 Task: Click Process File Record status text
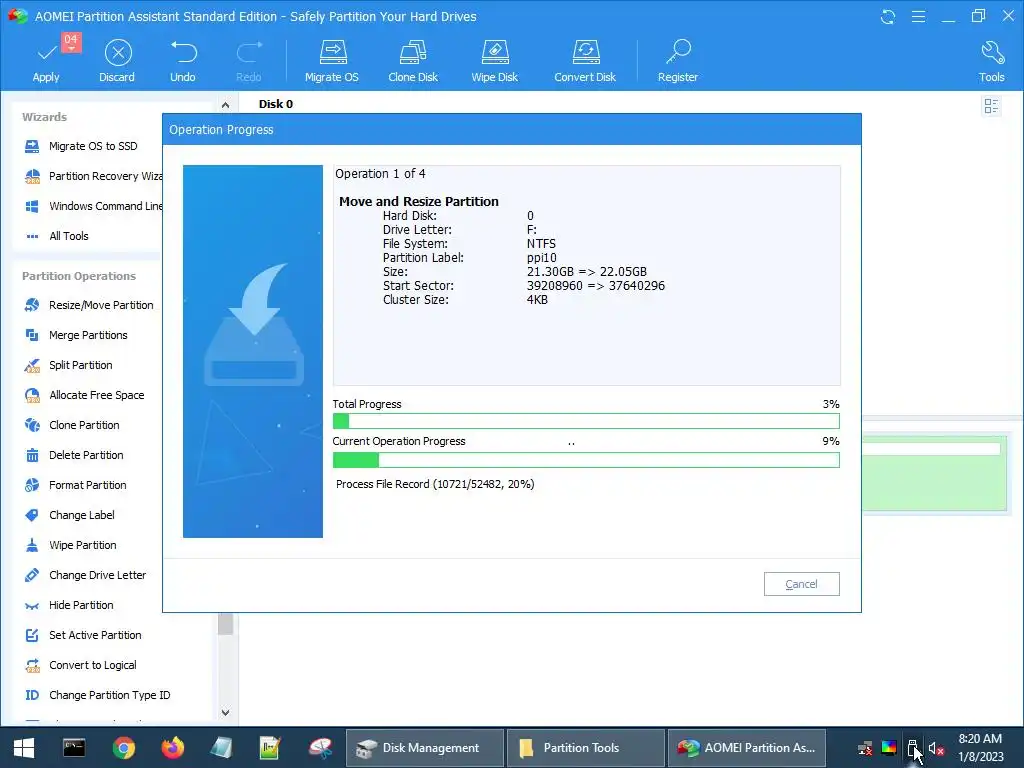click(435, 485)
